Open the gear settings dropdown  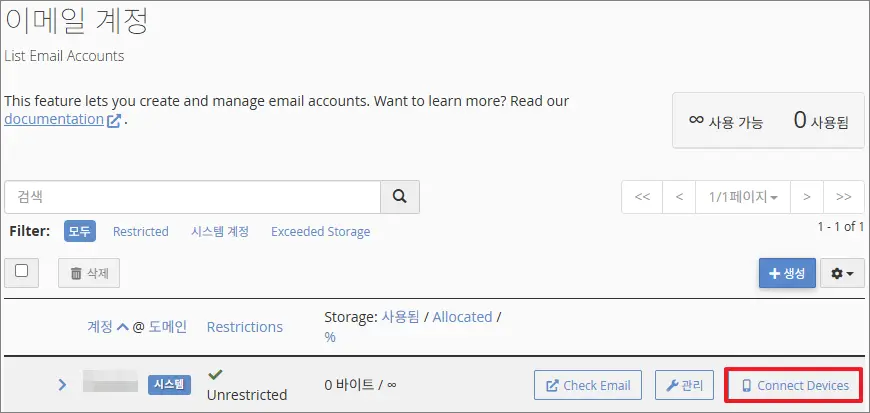click(x=842, y=273)
